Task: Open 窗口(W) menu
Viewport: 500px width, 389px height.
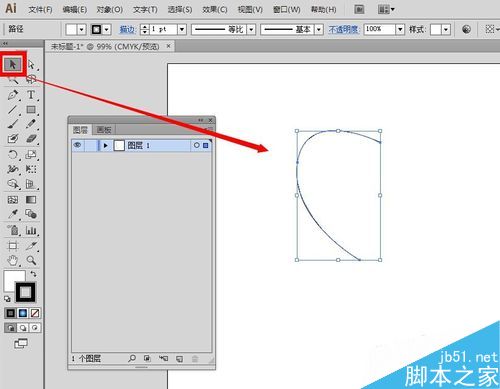Action: point(287,9)
